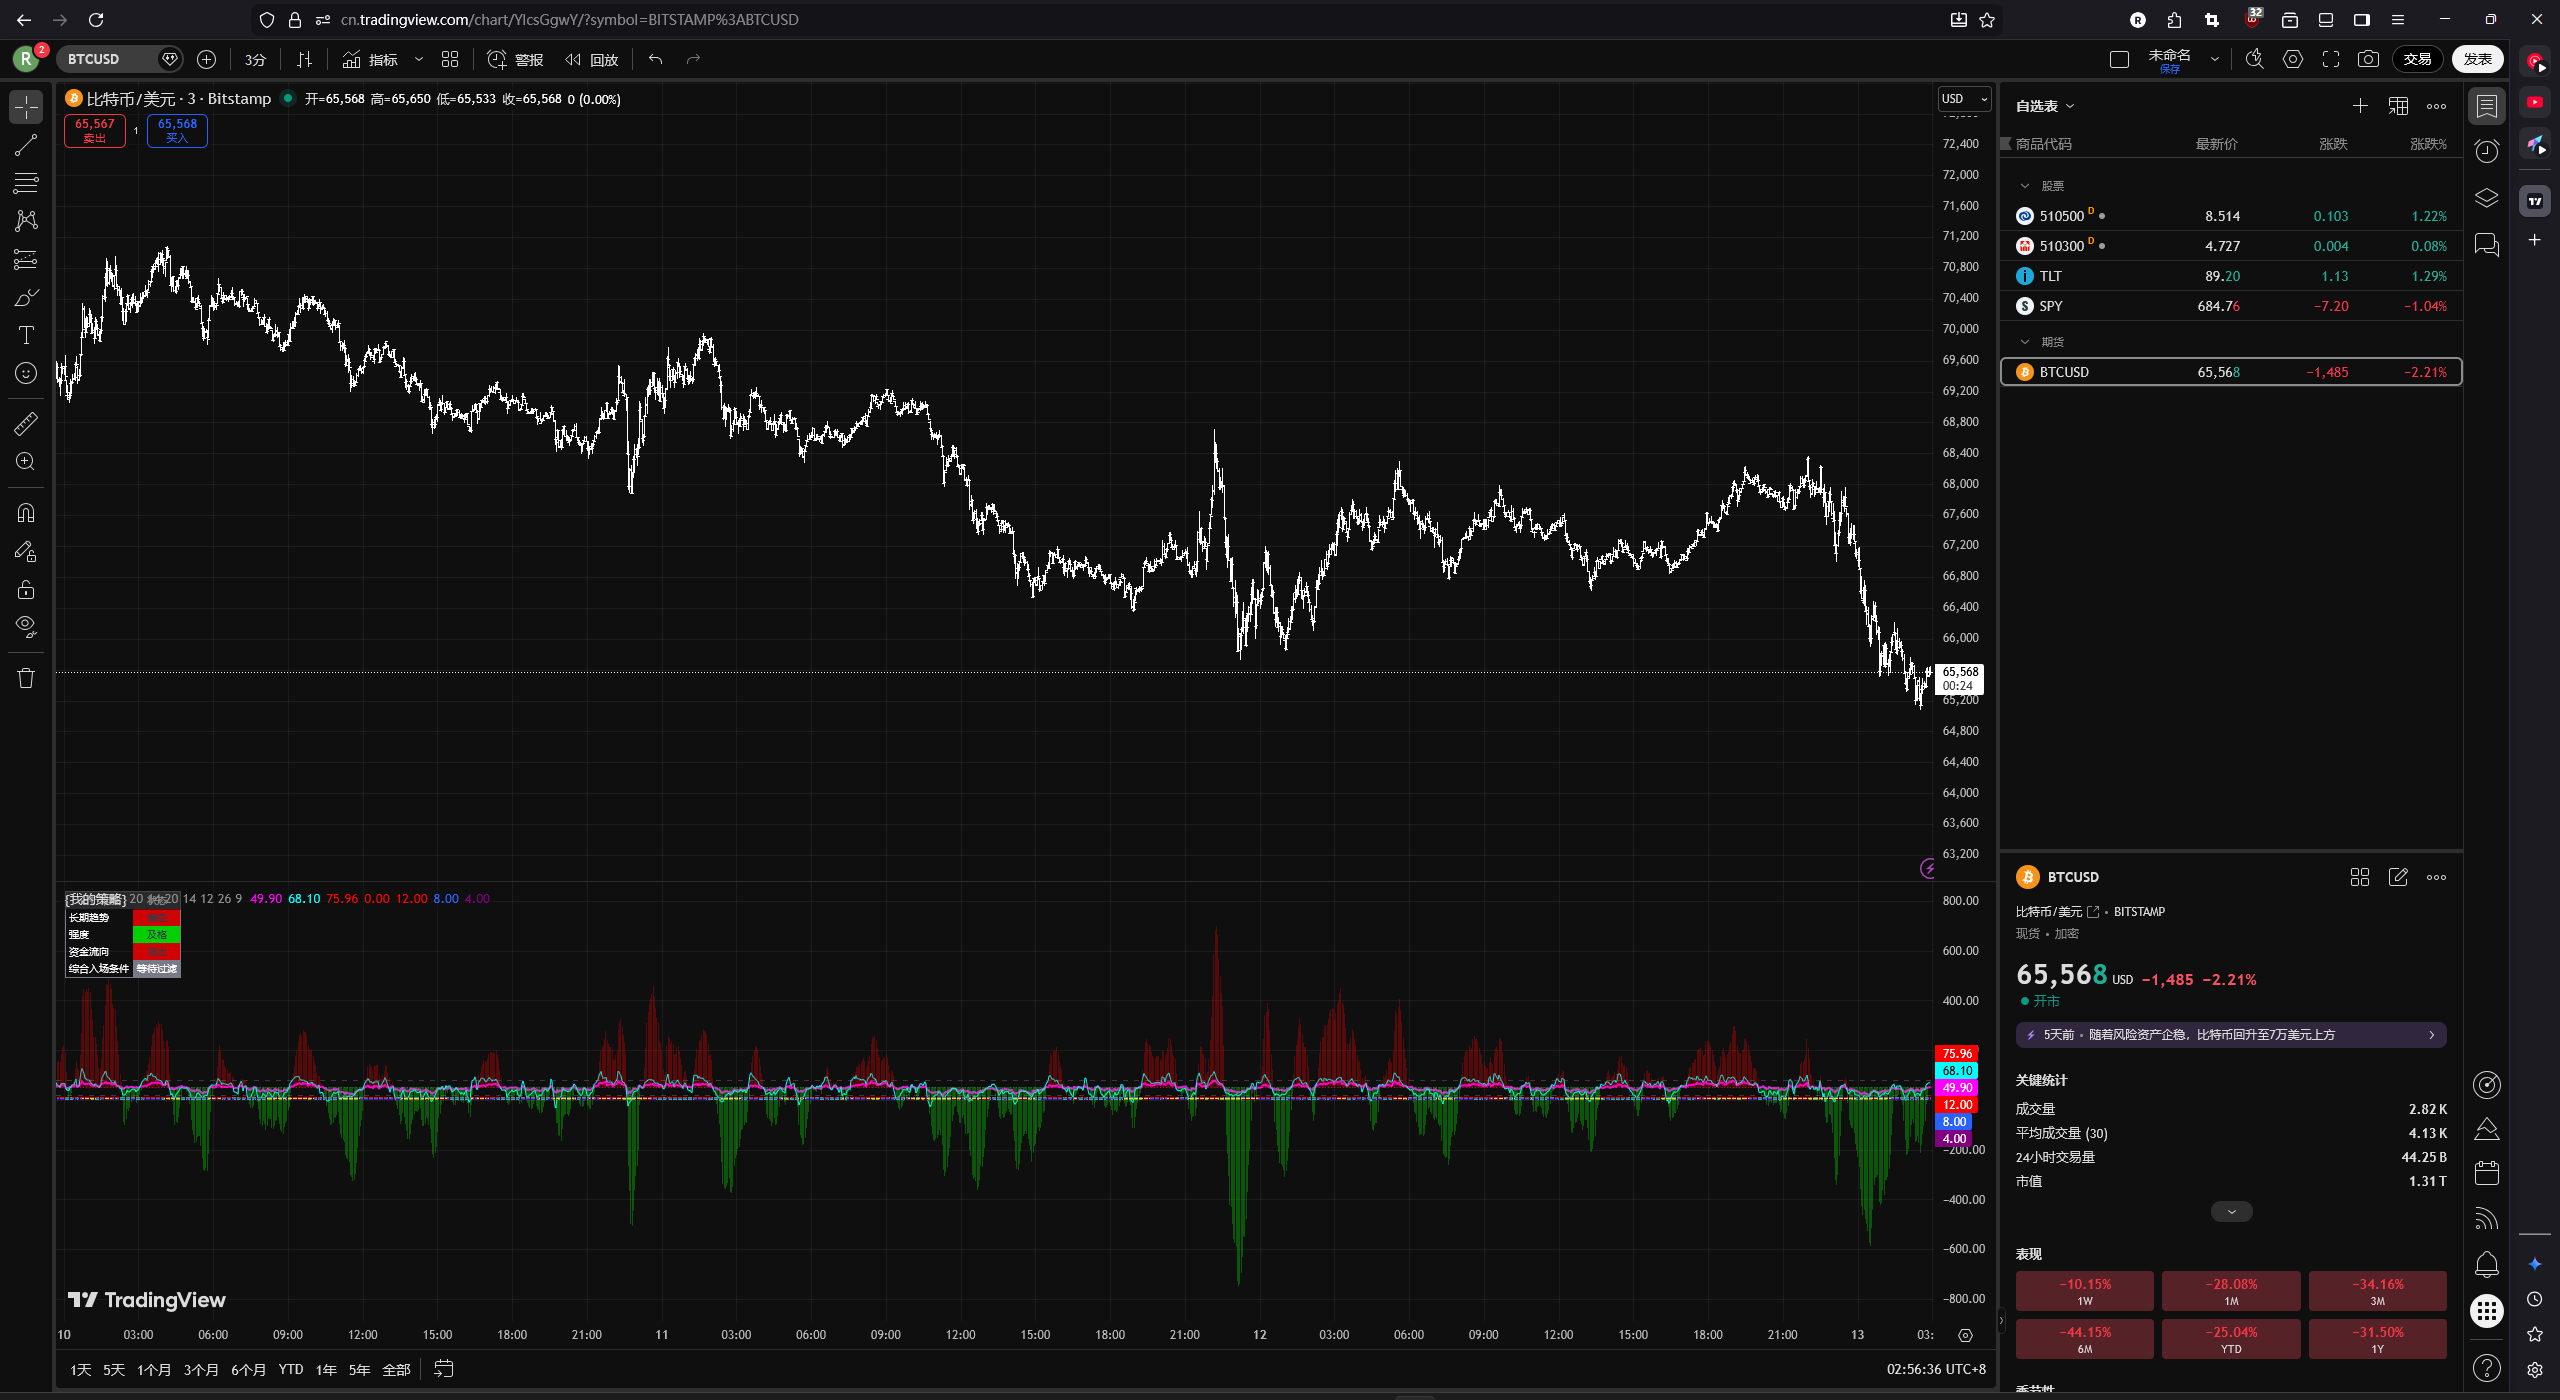The width and height of the screenshot is (2560, 1400).
Task: Open the layout grid selector icon
Action: click(x=450, y=60)
